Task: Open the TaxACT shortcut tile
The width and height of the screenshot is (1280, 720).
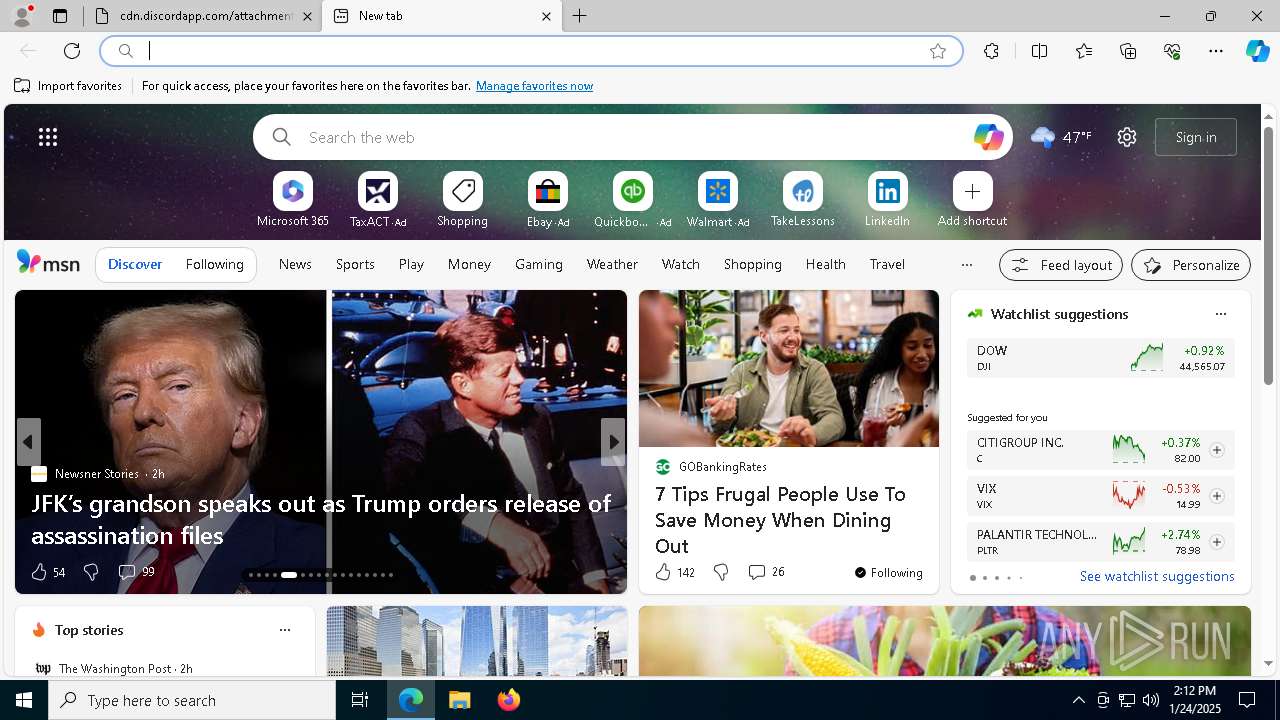Action: pyautogui.click(x=377, y=200)
